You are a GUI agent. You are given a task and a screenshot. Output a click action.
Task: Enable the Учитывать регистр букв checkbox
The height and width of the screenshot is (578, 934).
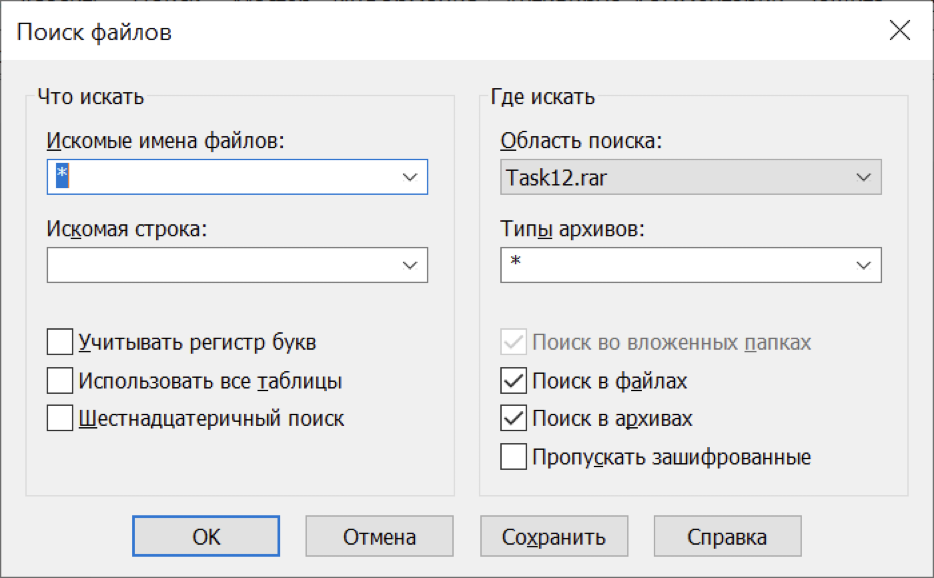[61, 342]
